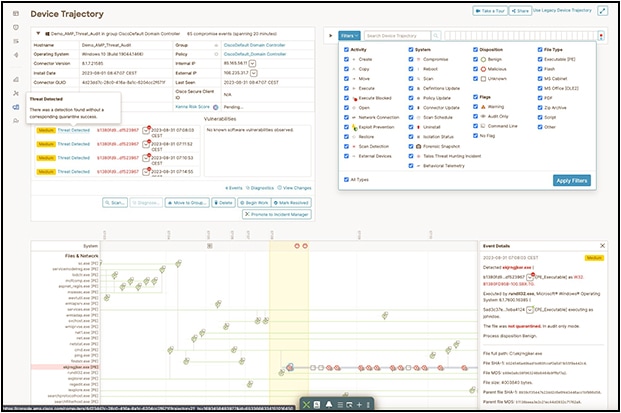Click the bell icon in bottom floating toolbar

click(x=329, y=405)
